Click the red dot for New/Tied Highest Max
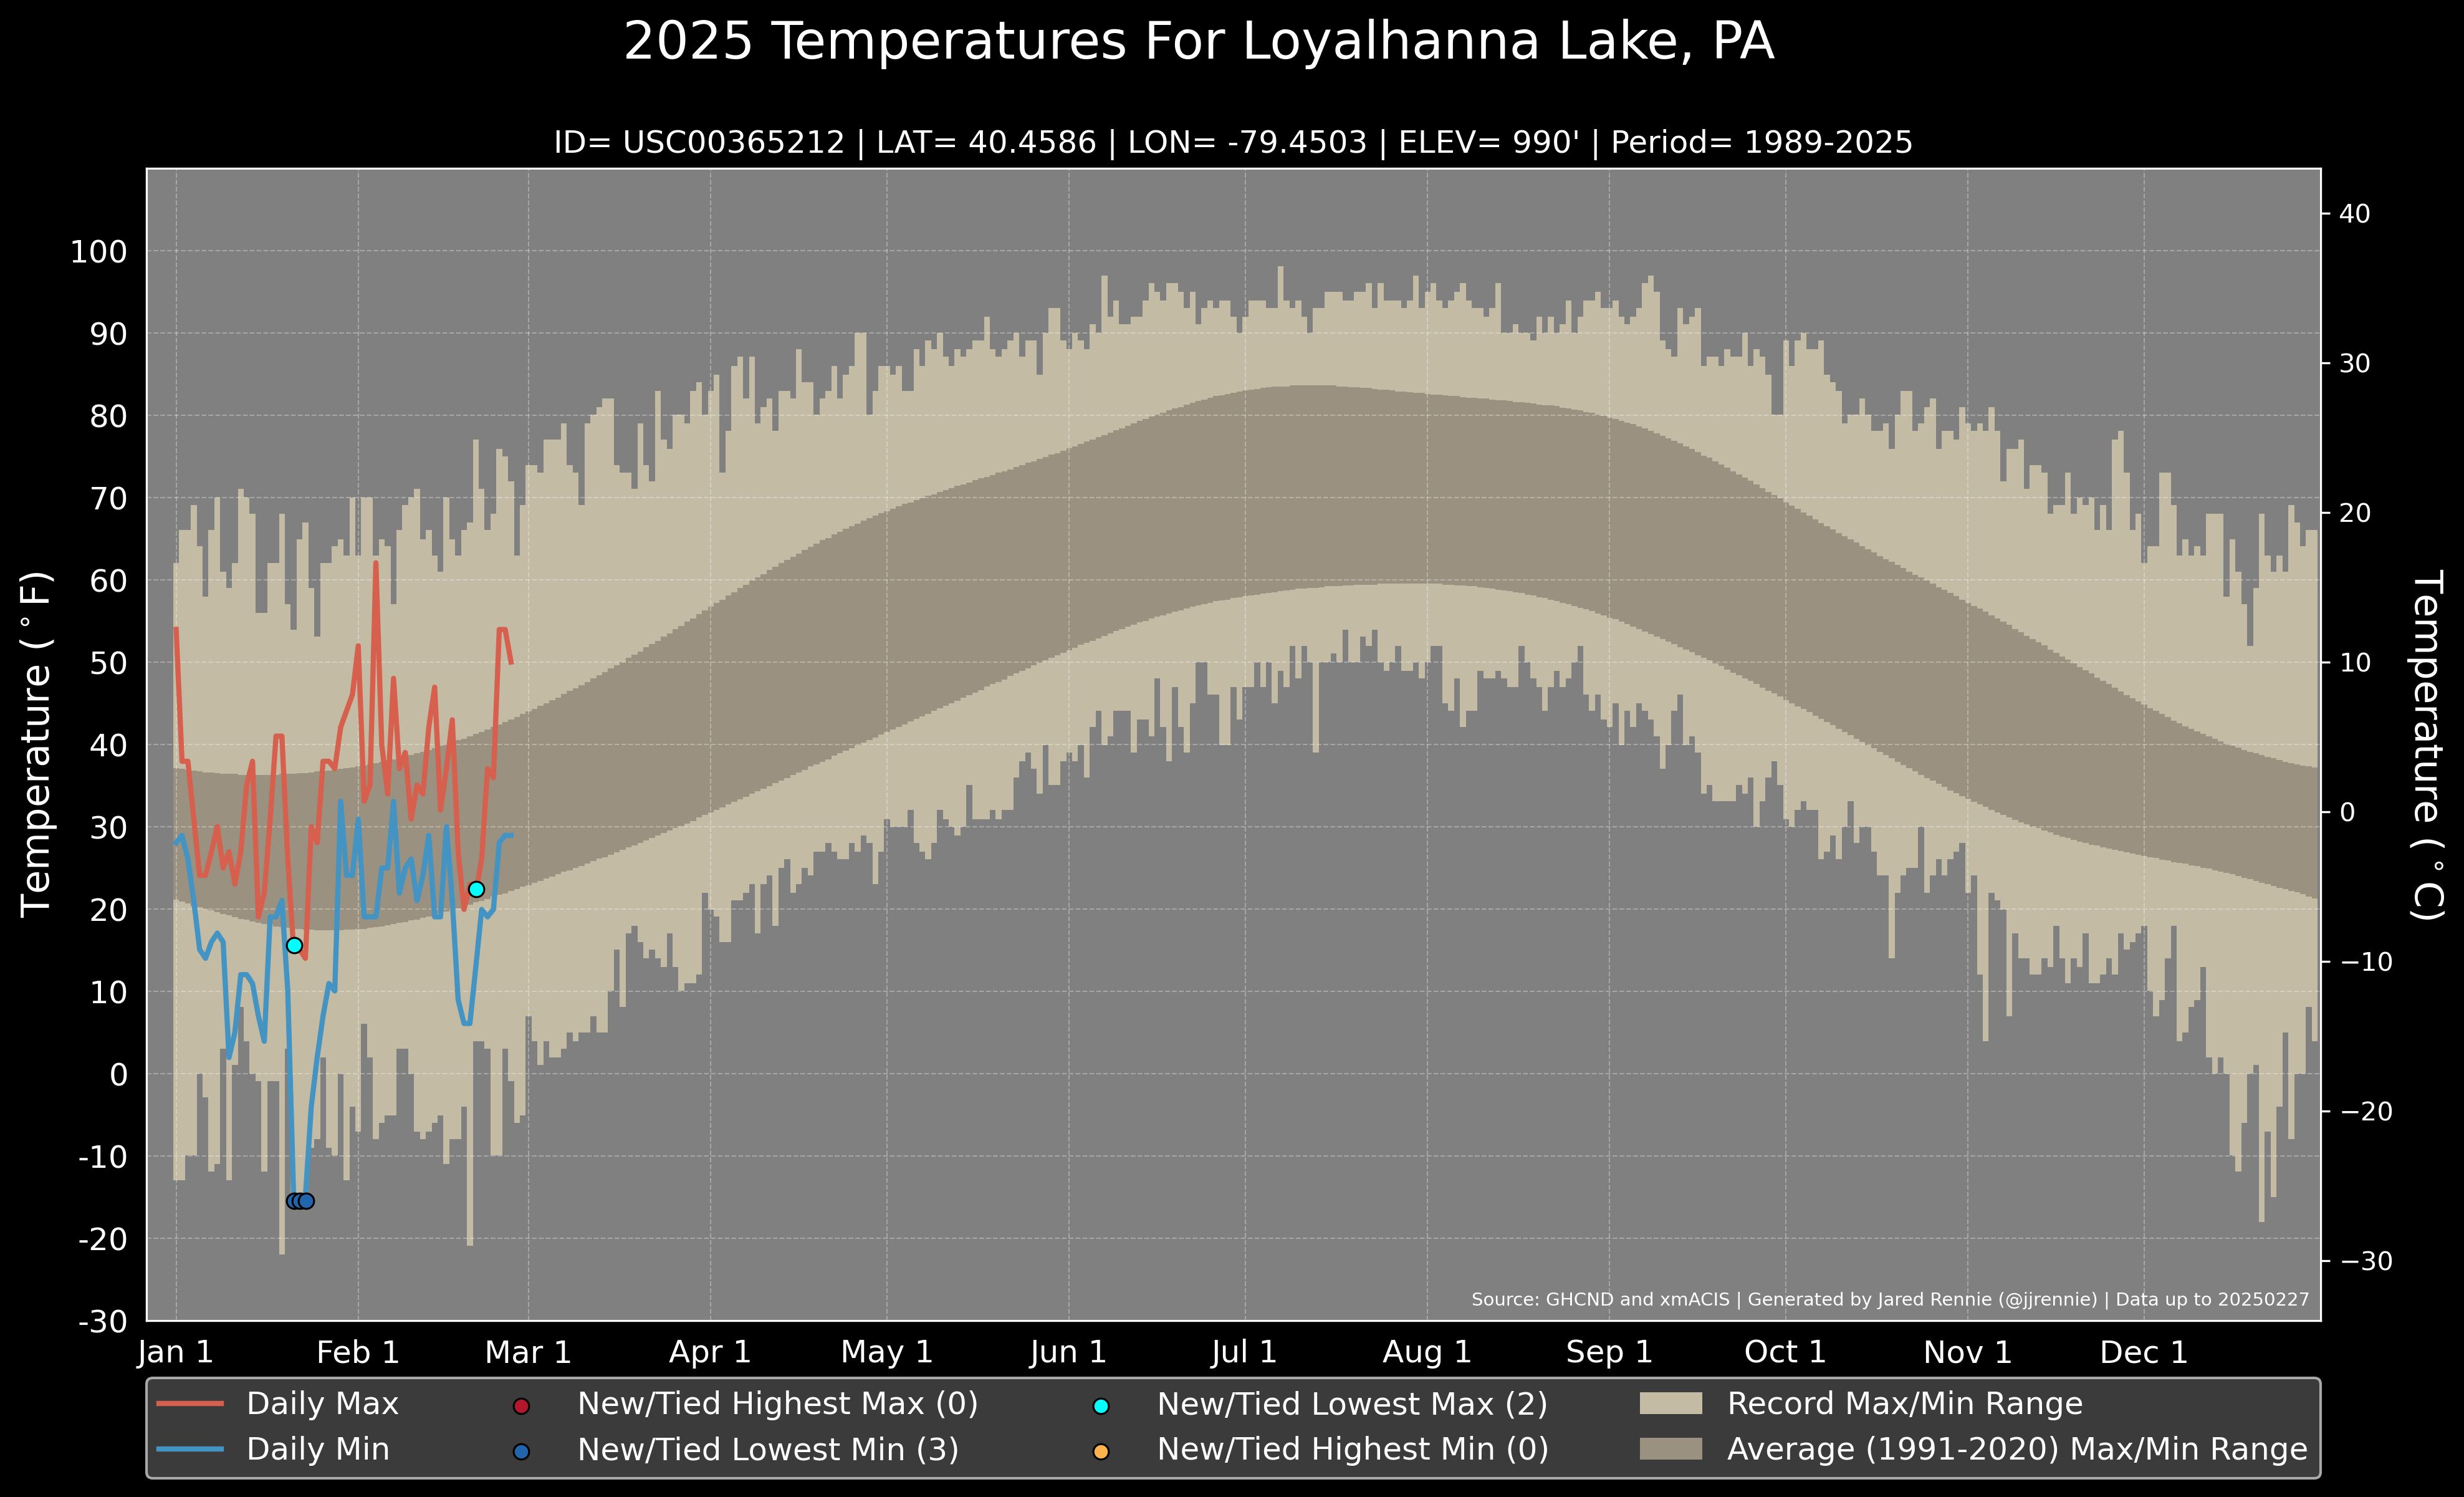The height and width of the screenshot is (1497, 2464). point(520,1406)
